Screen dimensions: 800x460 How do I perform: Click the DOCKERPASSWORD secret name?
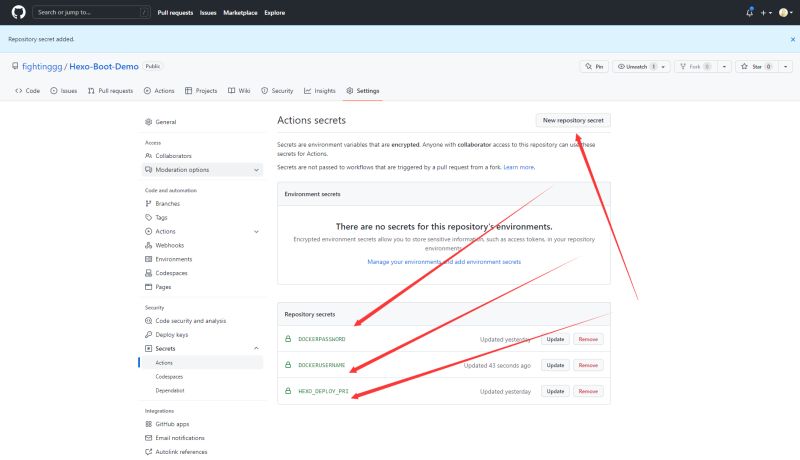321,339
